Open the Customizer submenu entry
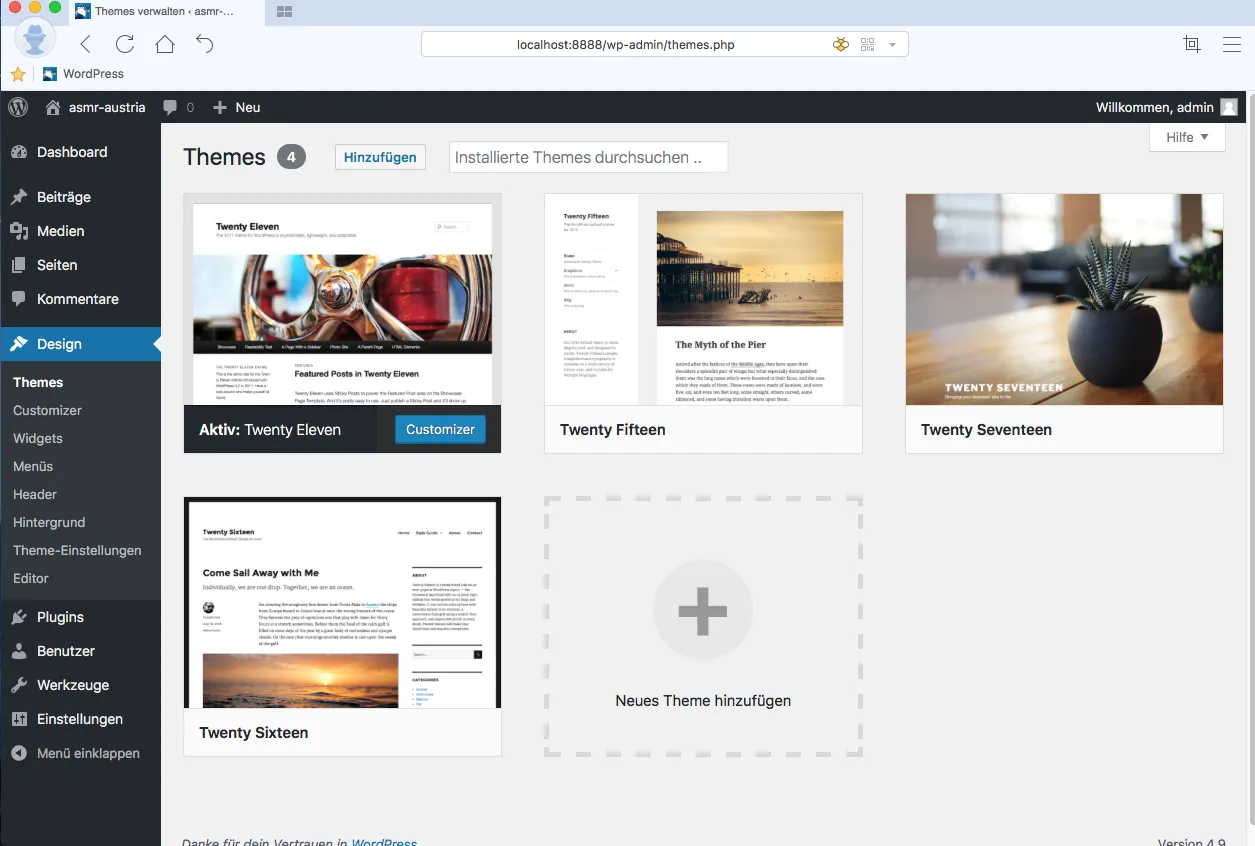This screenshot has width=1255, height=846. pyautogui.click(x=47, y=410)
